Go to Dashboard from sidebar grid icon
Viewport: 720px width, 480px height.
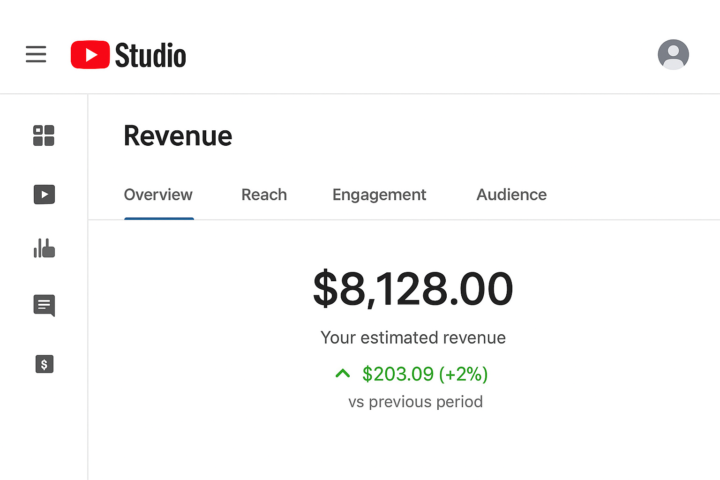(x=44, y=135)
